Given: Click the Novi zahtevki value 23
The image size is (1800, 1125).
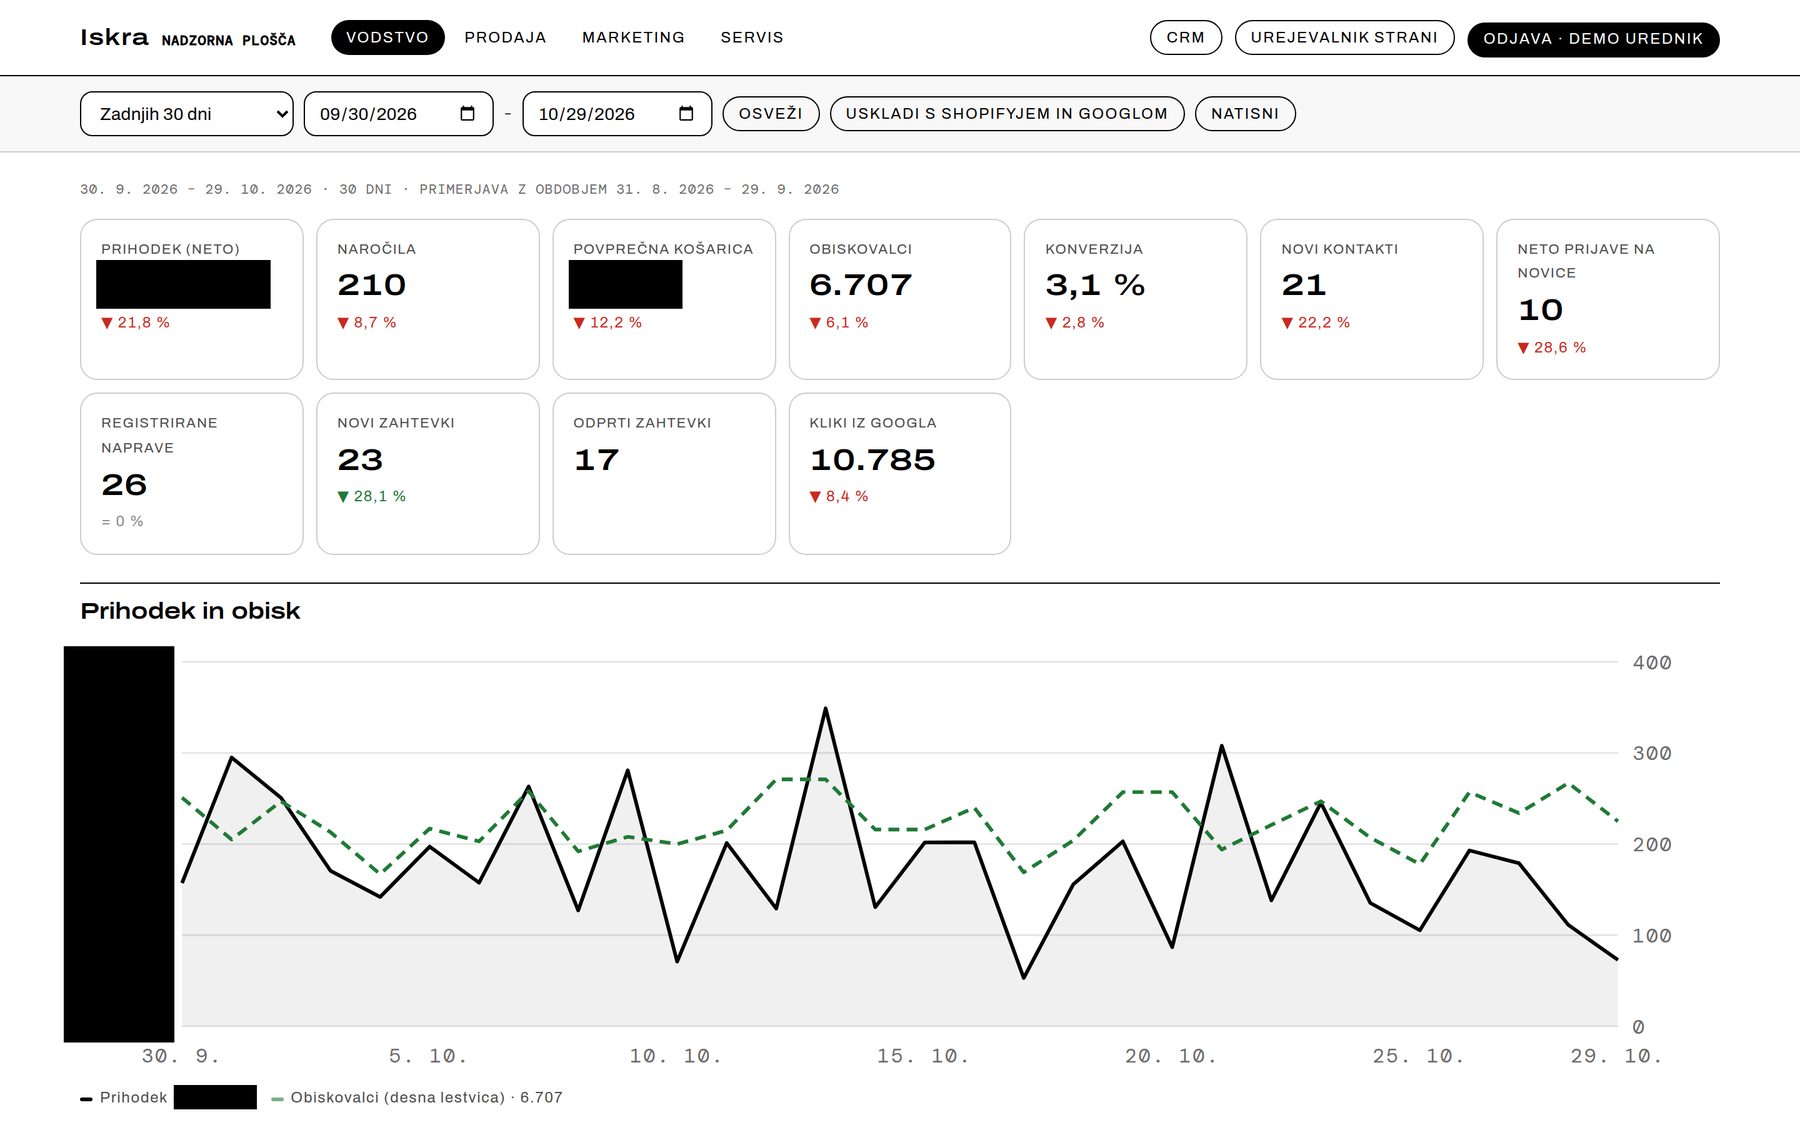Looking at the screenshot, I should (x=360, y=460).
